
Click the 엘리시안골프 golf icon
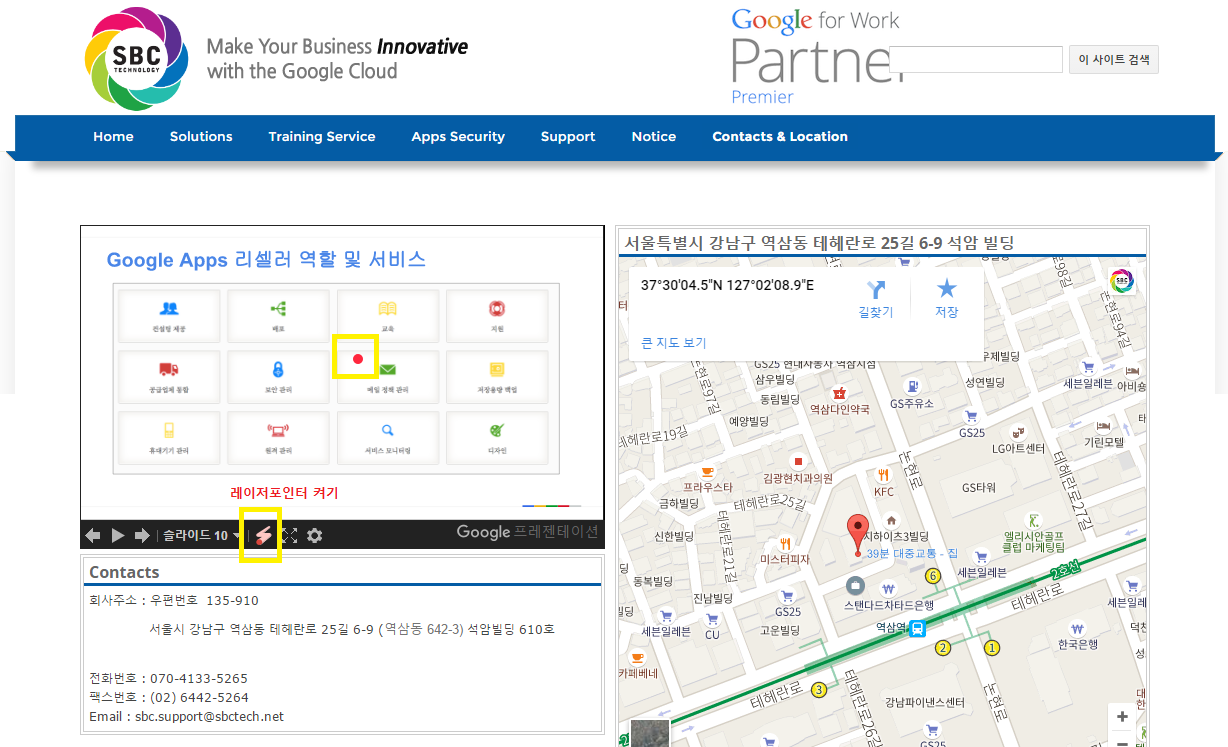(1034, 520)
